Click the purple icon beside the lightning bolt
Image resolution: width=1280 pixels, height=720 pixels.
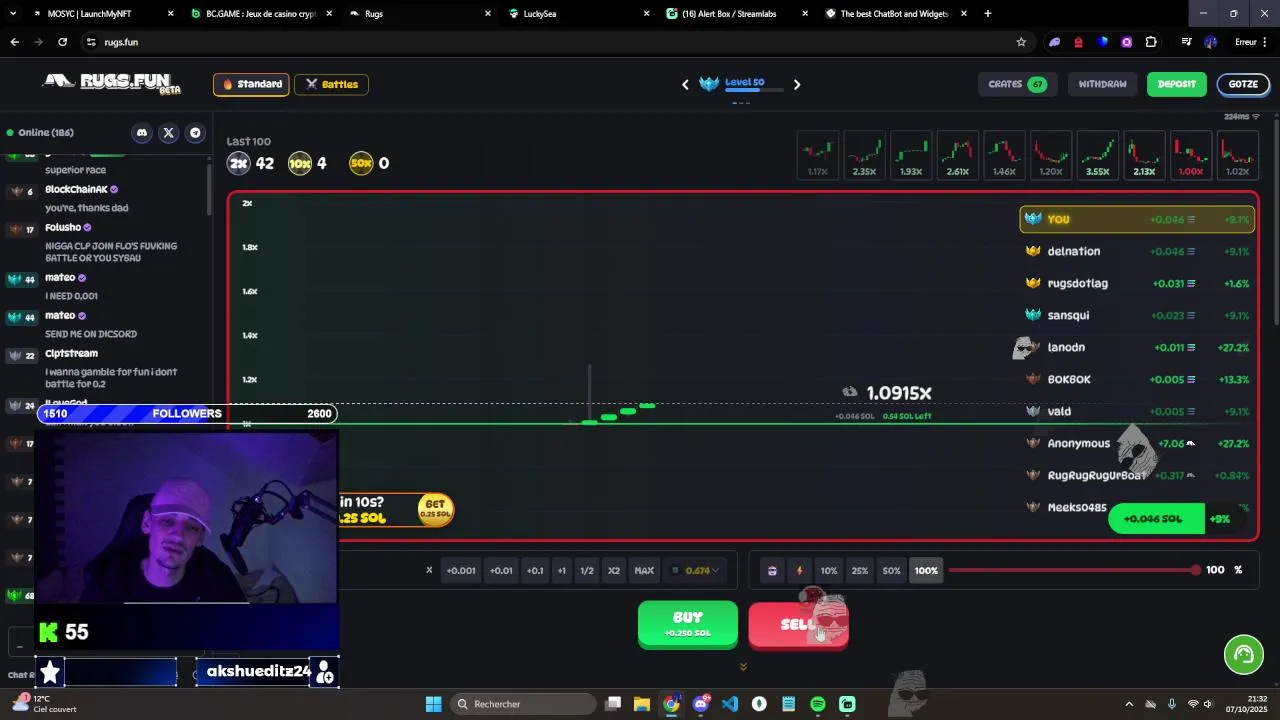pyautogui.click(x=772, y=571)
